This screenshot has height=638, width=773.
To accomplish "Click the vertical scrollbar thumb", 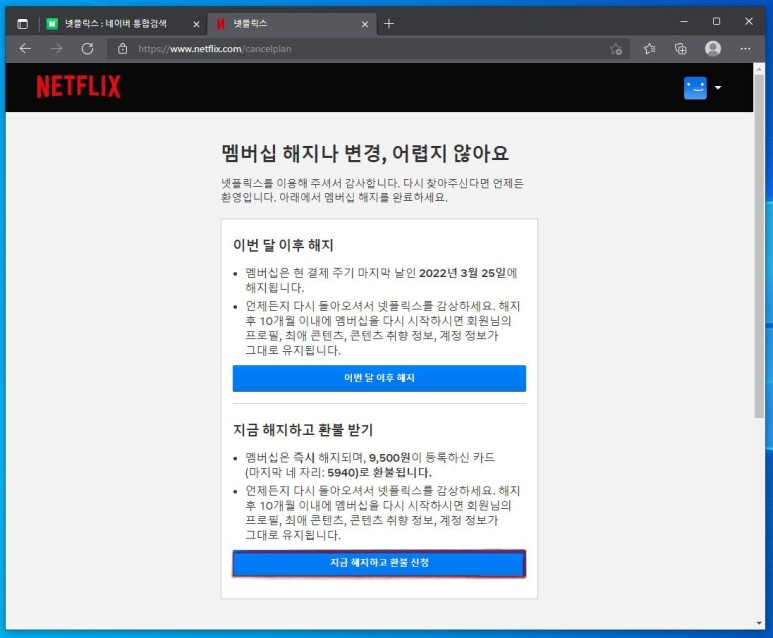I will coord(759,247).
